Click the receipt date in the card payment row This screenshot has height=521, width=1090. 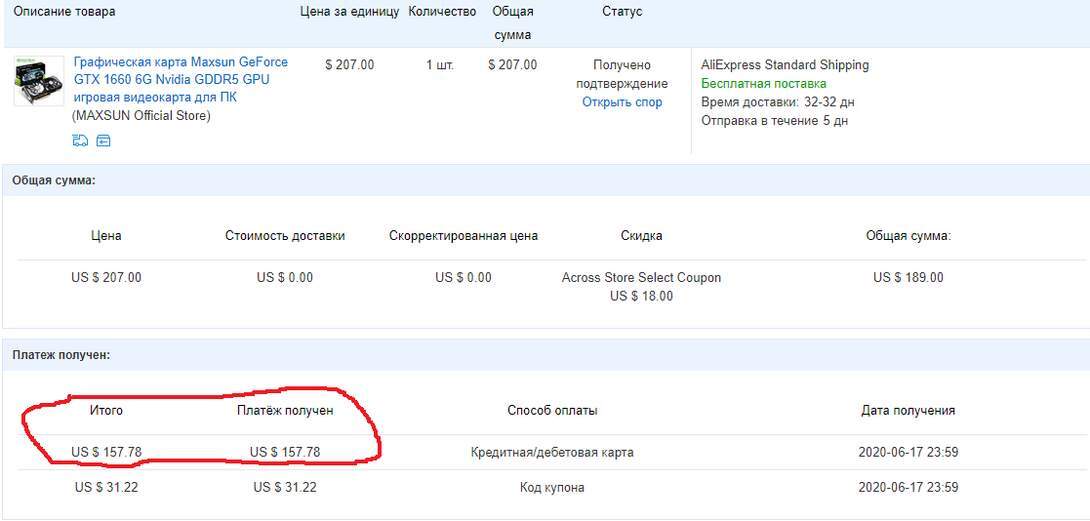[908, 452]
